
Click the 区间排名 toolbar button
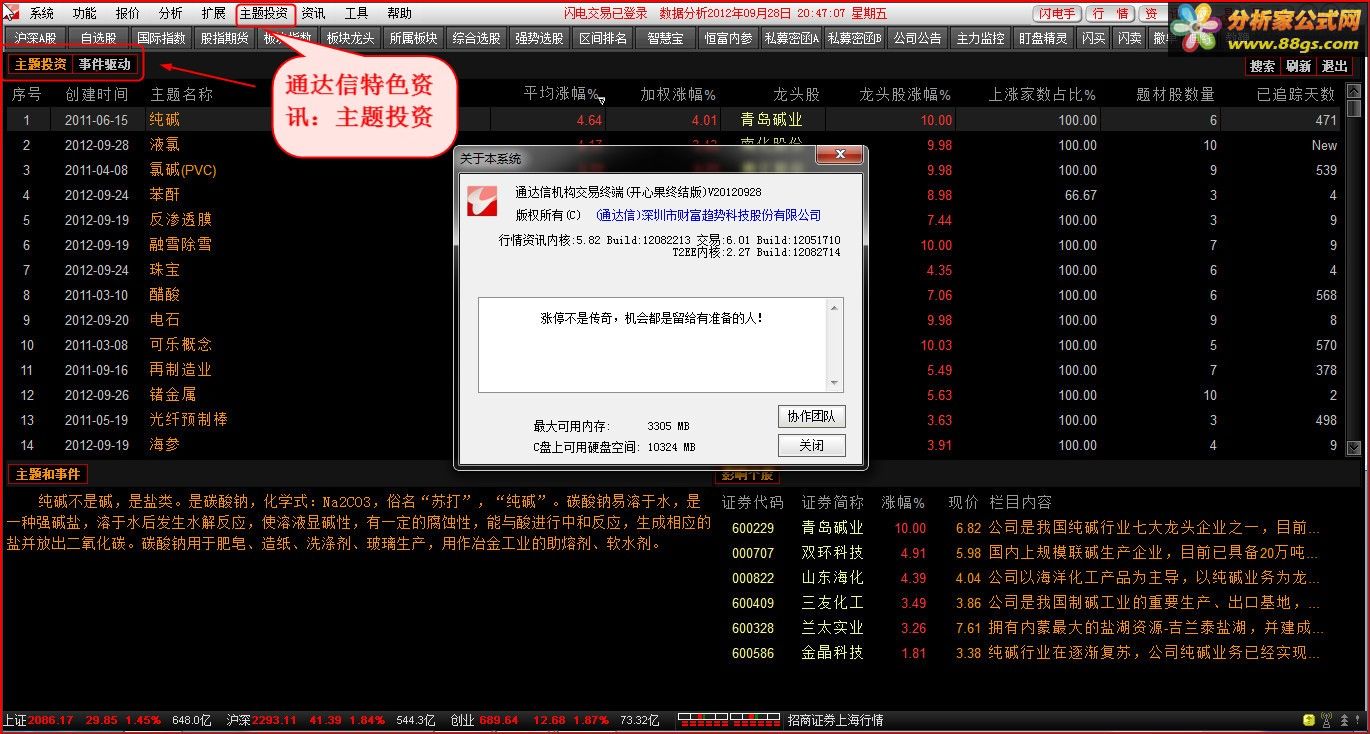[x=603, y=38]
